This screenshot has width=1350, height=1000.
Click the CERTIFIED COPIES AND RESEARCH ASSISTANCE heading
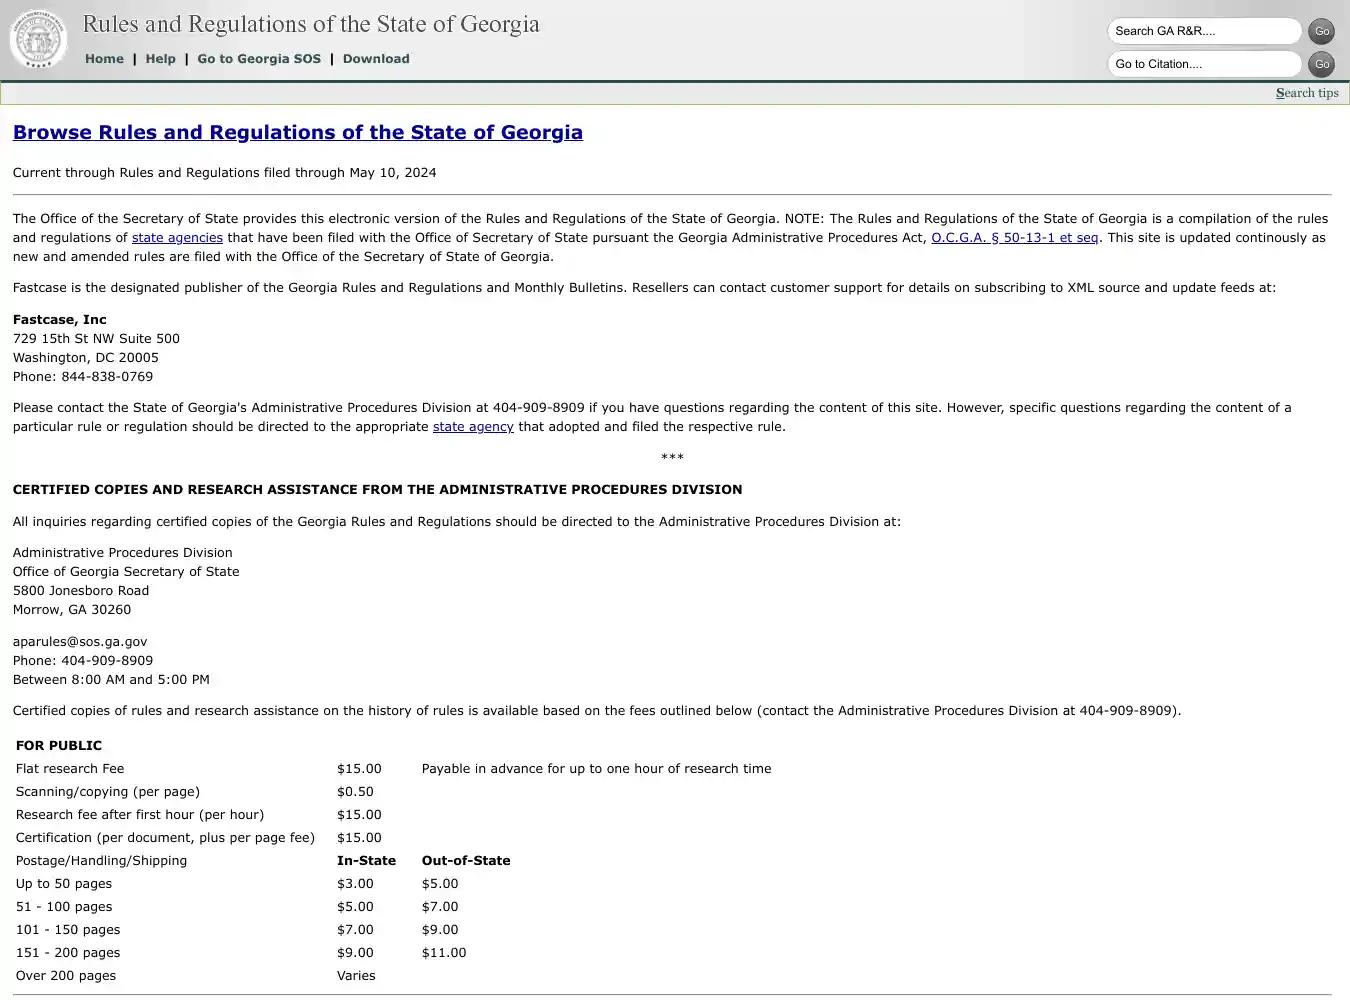[377, 490]
